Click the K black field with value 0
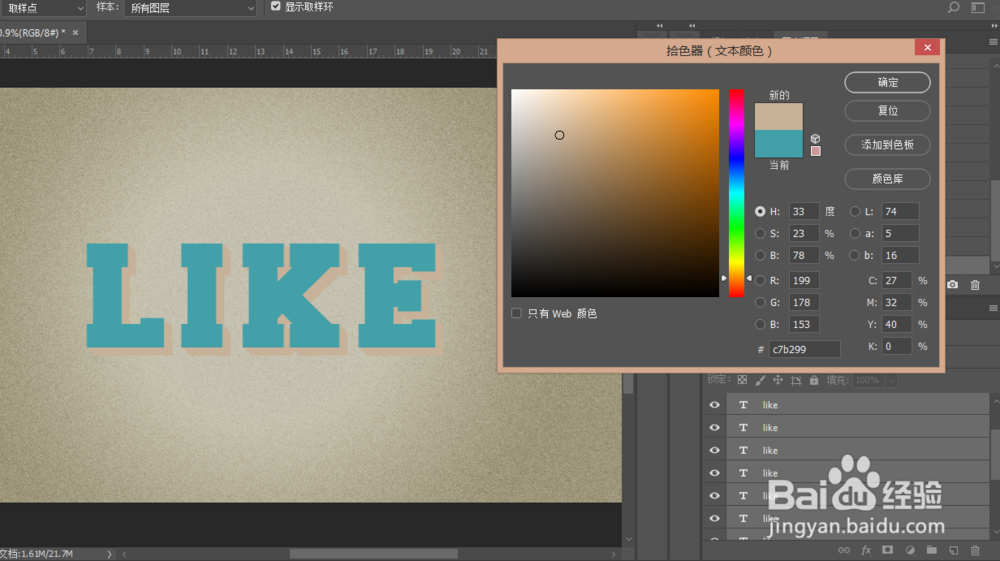The width and height of the screenshot is (1000, 561). (x=896, y=346)
